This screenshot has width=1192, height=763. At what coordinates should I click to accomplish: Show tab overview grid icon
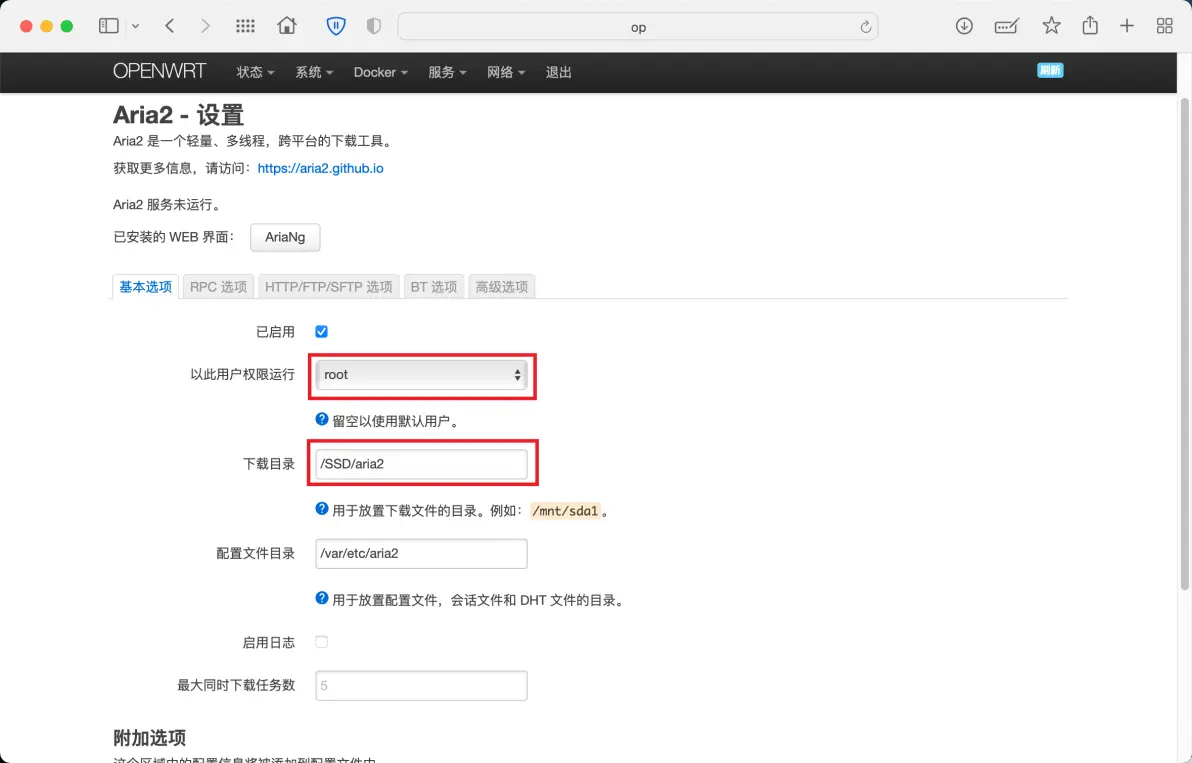[x=1164, y=26]
